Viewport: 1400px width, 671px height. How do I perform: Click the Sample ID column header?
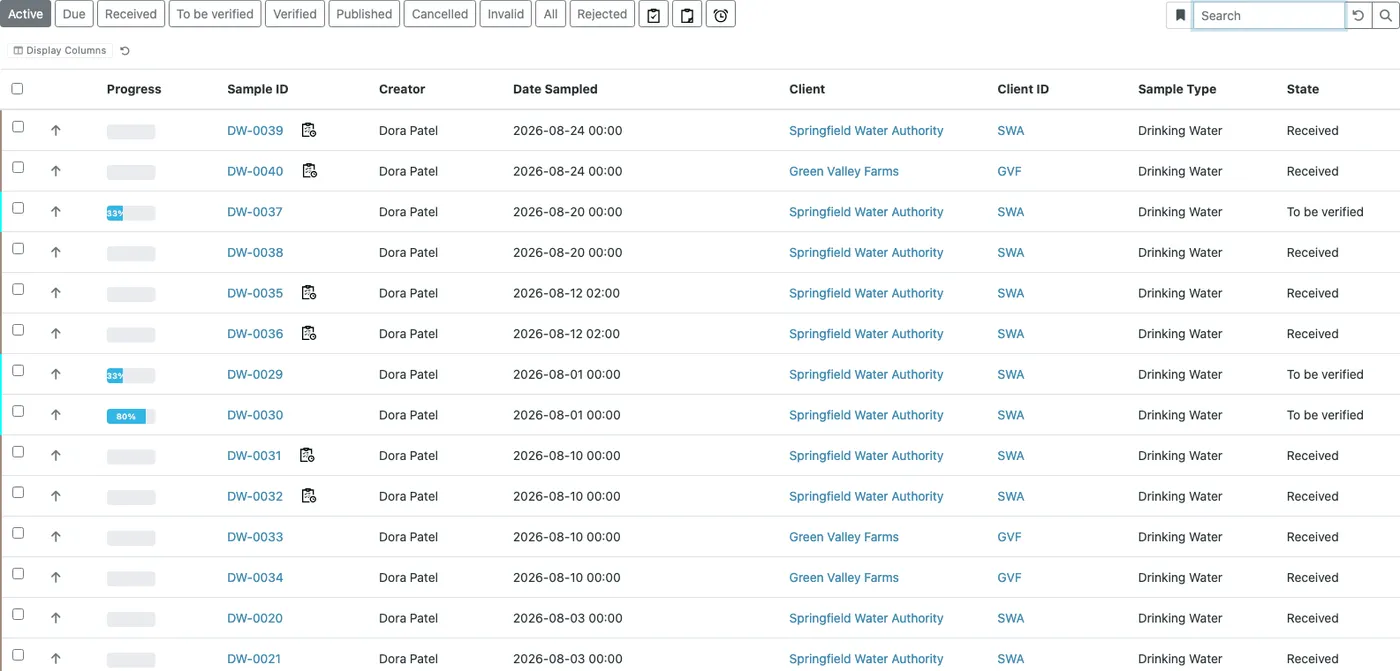click(257, 89)
